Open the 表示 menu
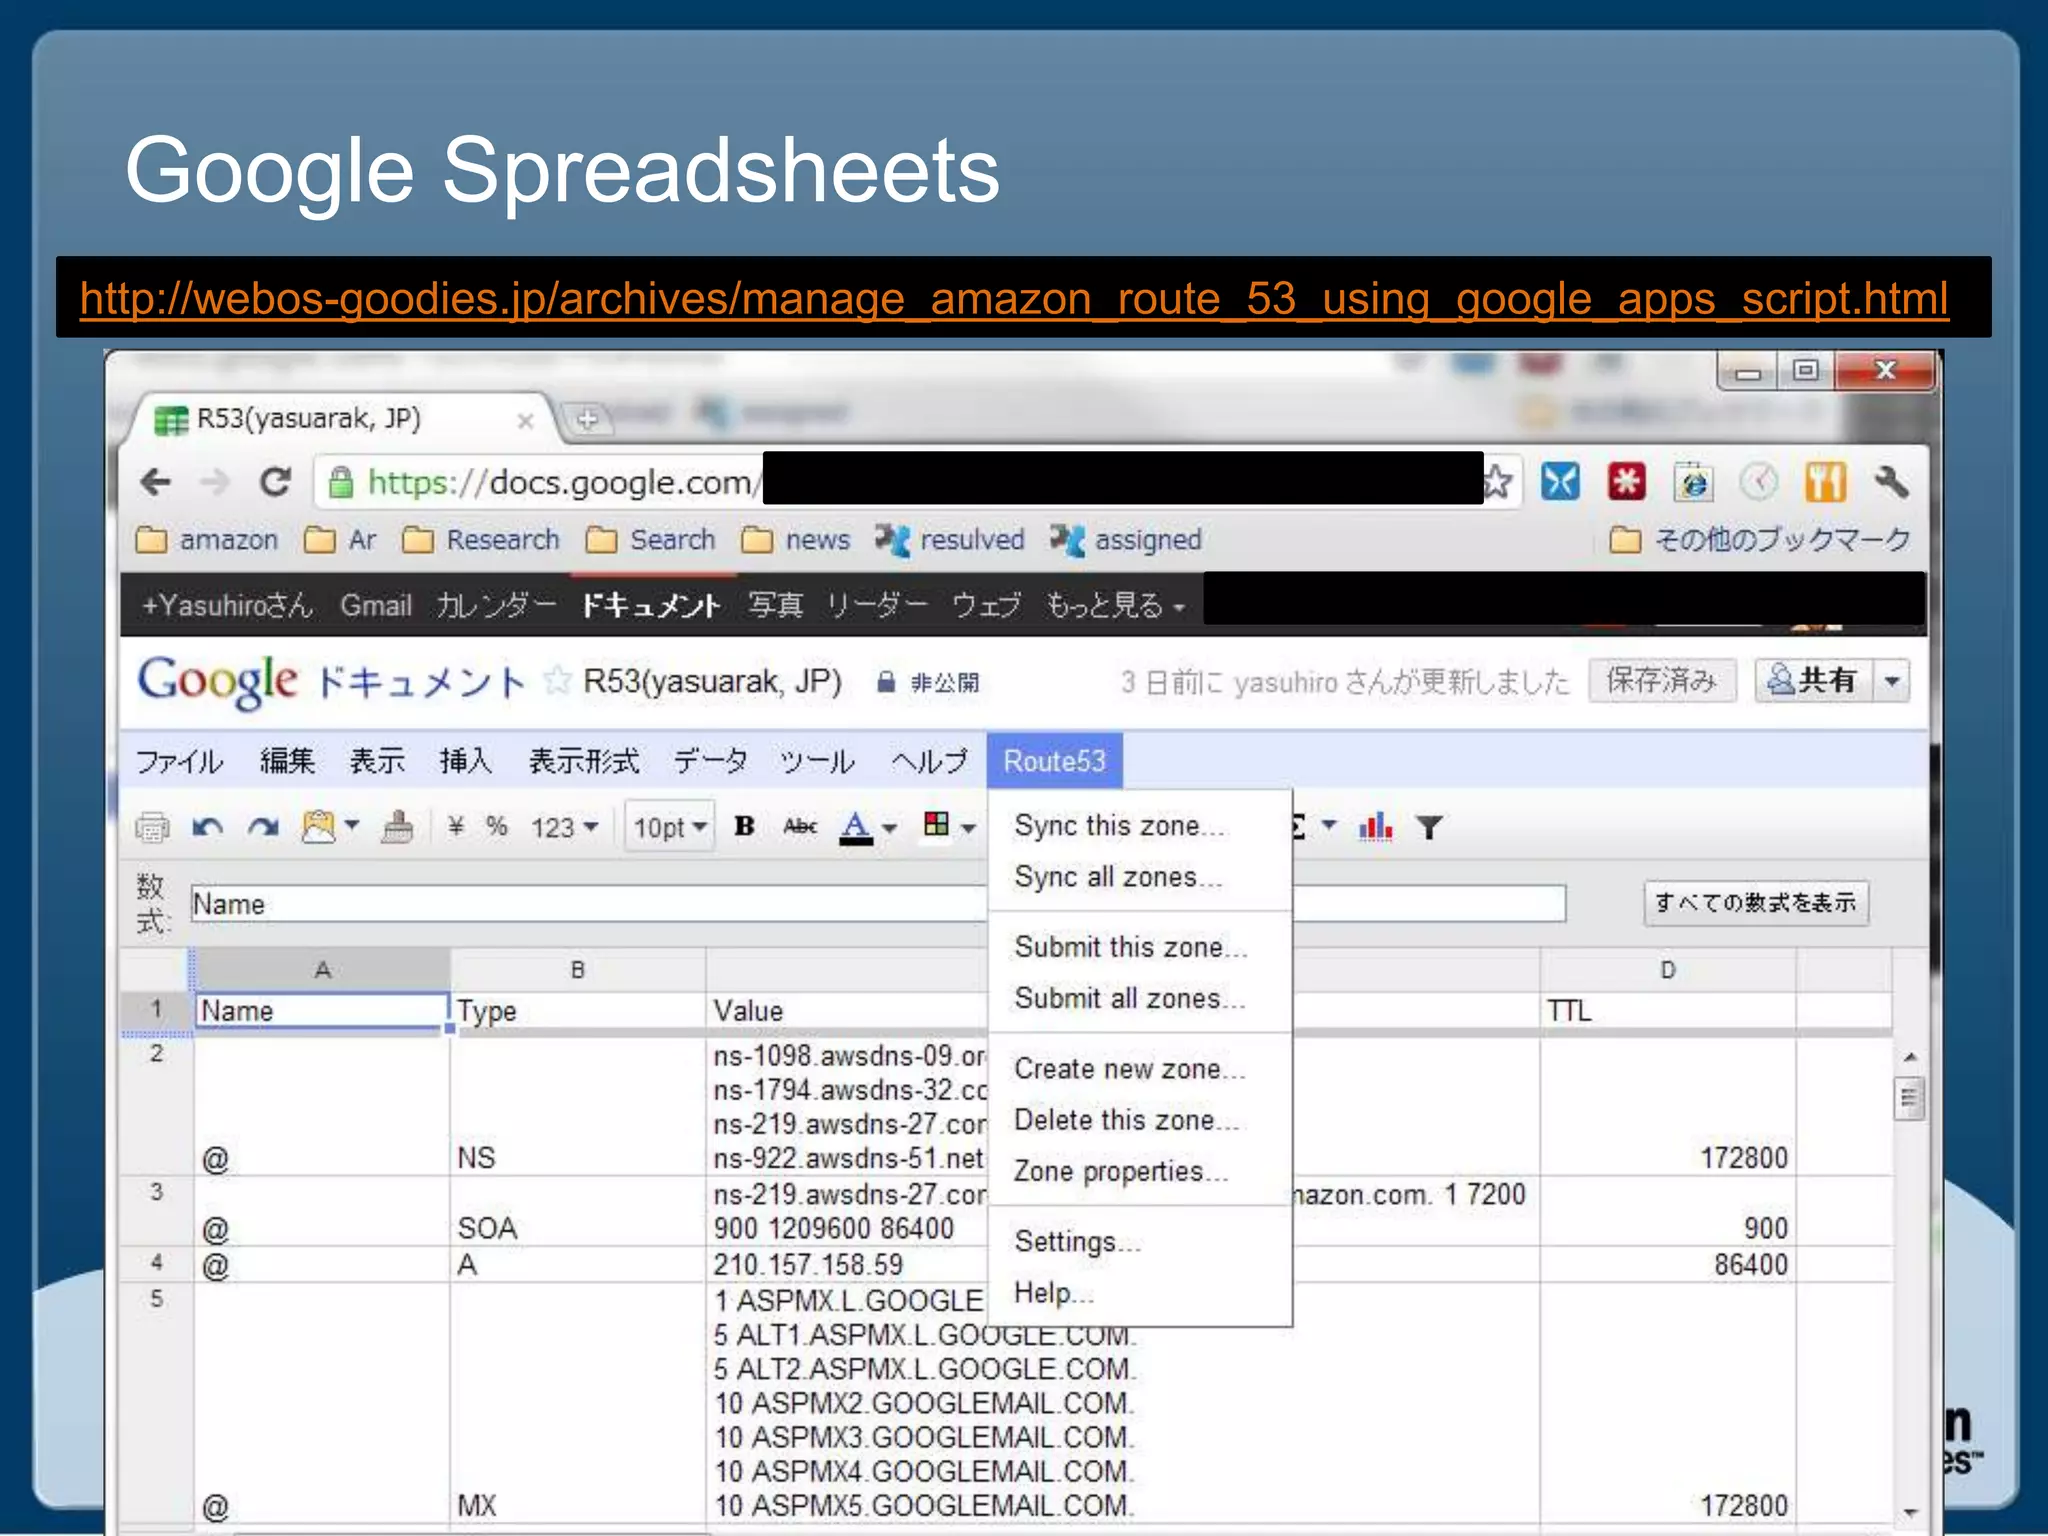 (x=377, y=761)
